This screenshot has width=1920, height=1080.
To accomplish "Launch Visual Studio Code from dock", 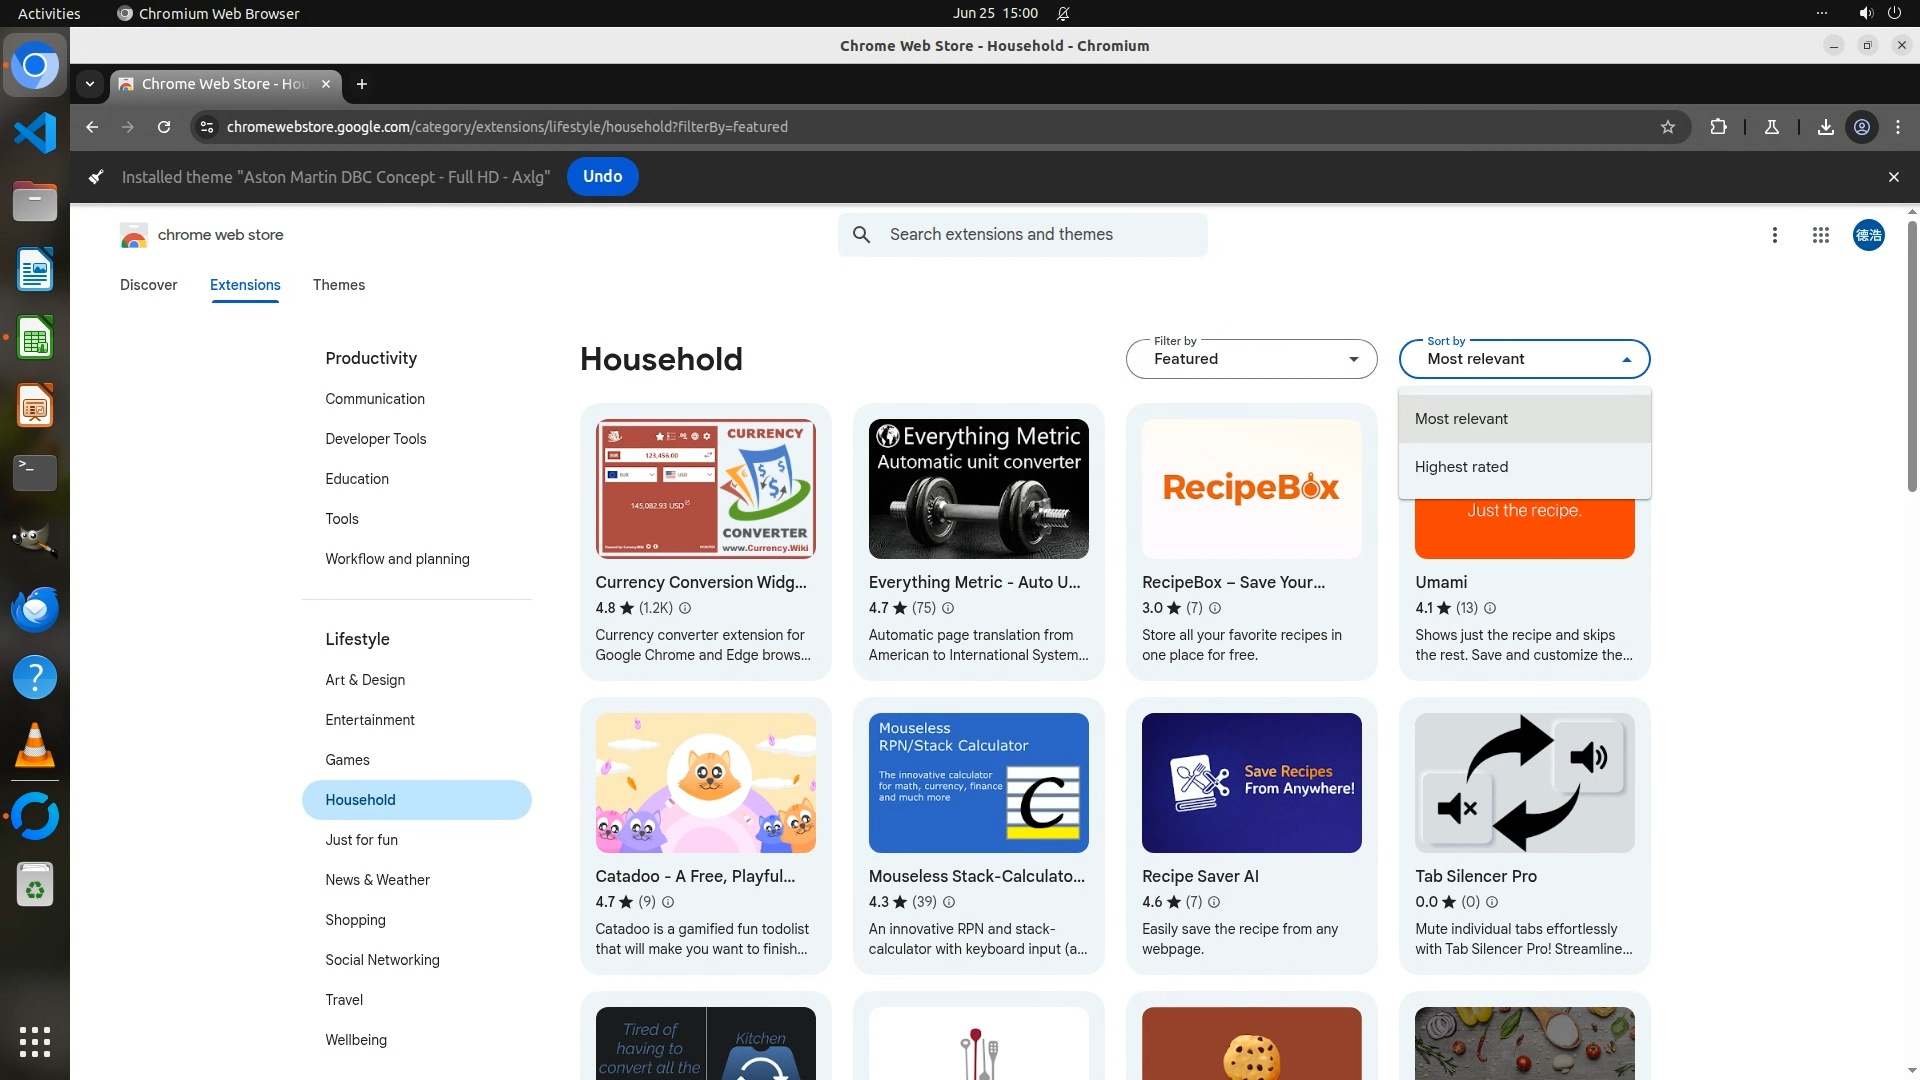I will point(35,133).
